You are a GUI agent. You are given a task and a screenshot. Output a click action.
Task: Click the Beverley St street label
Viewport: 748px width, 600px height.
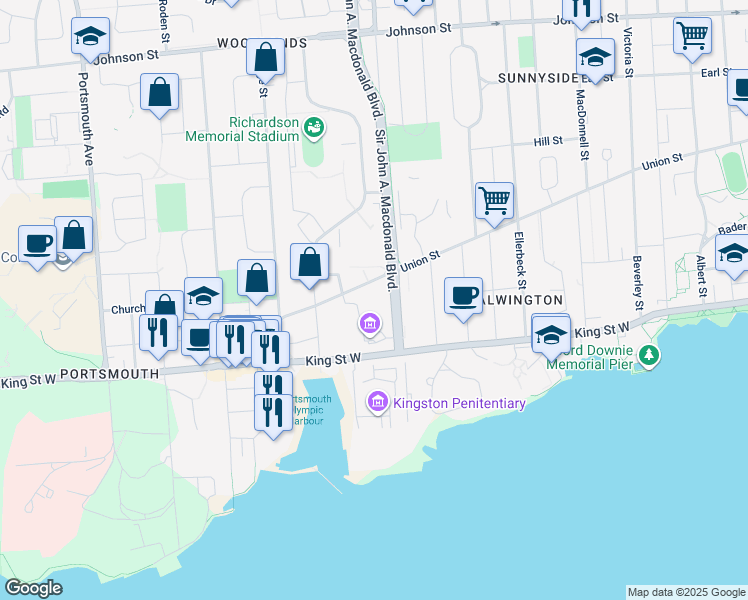tap(638, 283)
